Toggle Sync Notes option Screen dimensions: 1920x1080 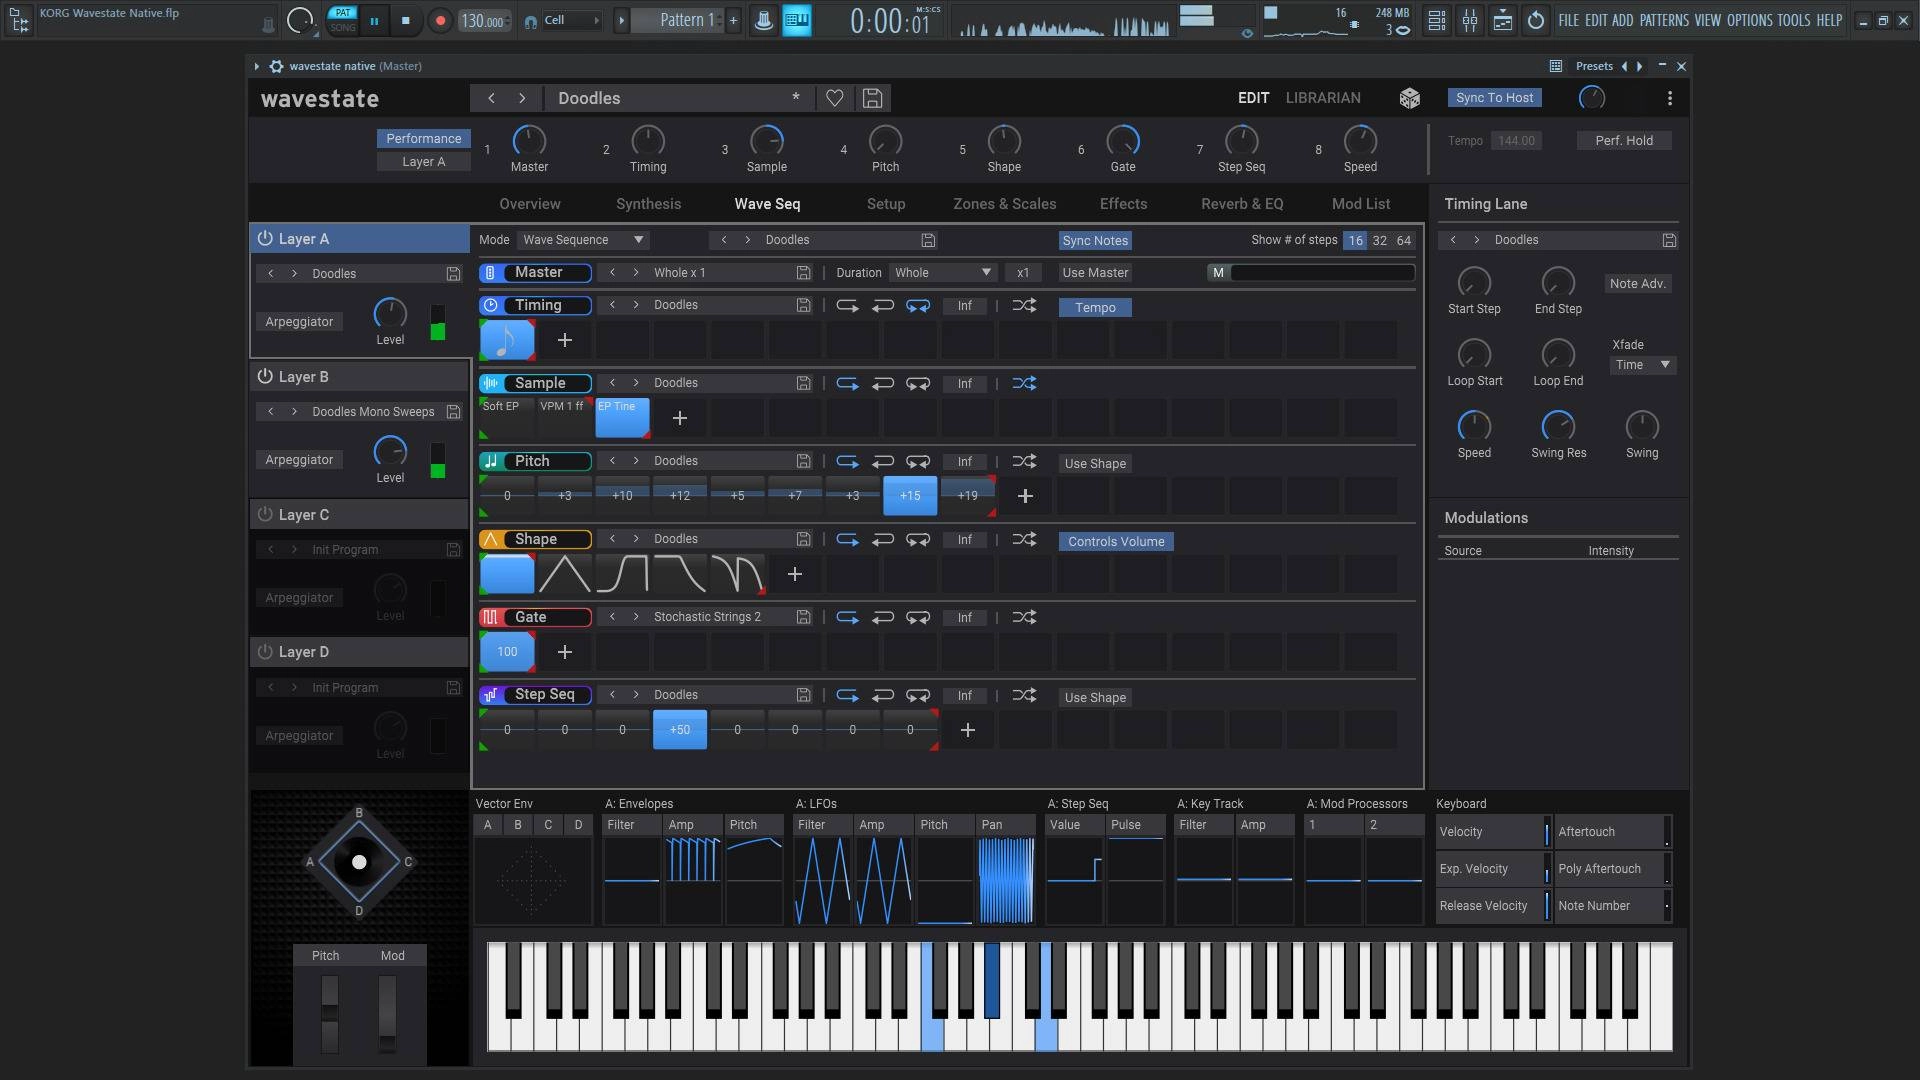pos(1095,240)
